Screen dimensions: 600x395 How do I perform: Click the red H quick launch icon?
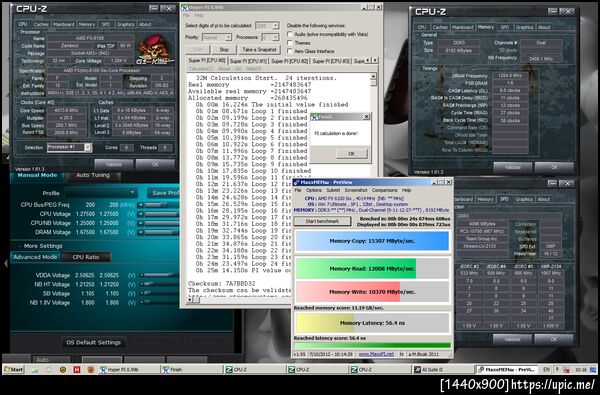click(77, 370)
